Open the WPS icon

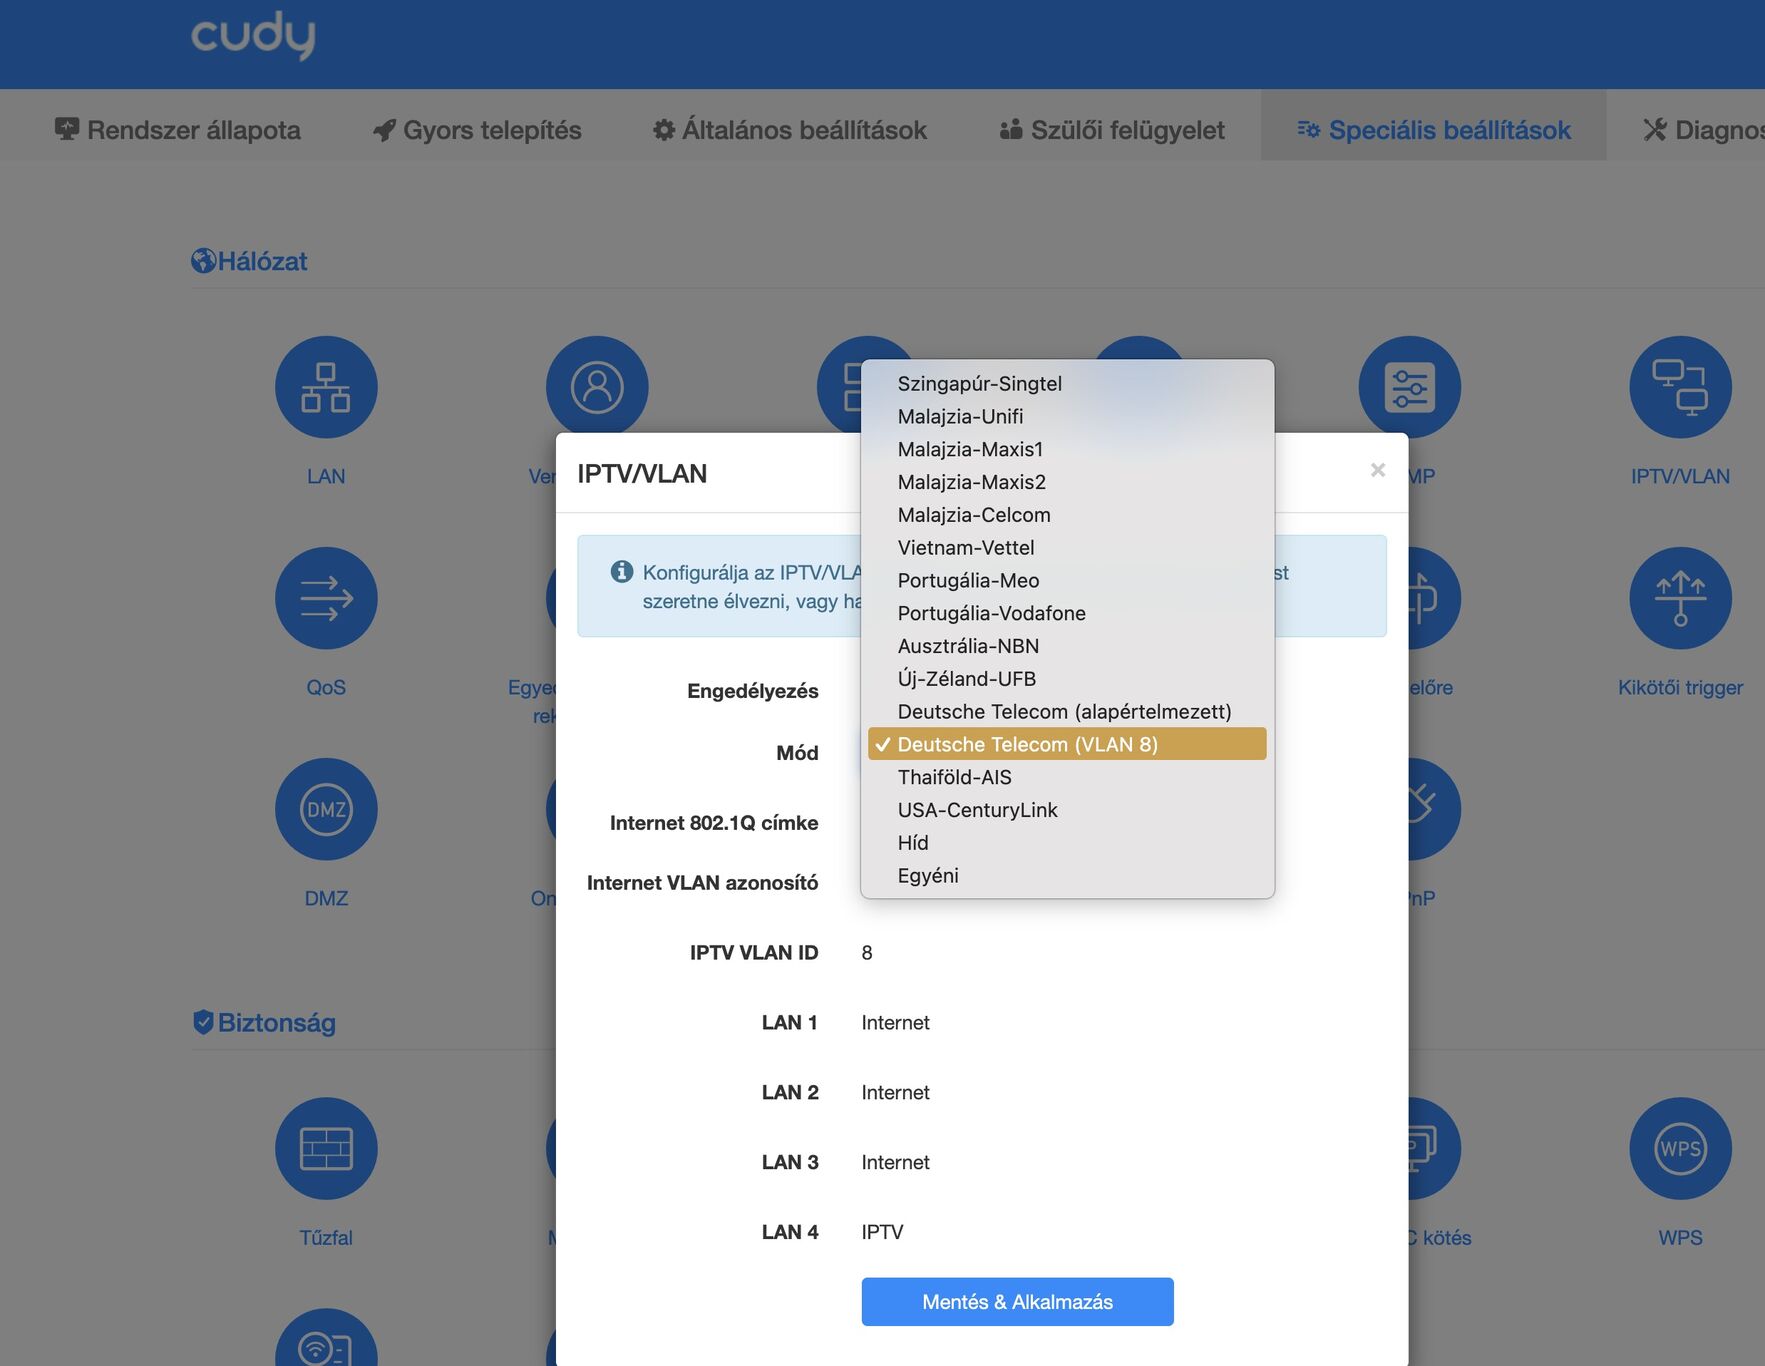click(x=1680, y=1148)
